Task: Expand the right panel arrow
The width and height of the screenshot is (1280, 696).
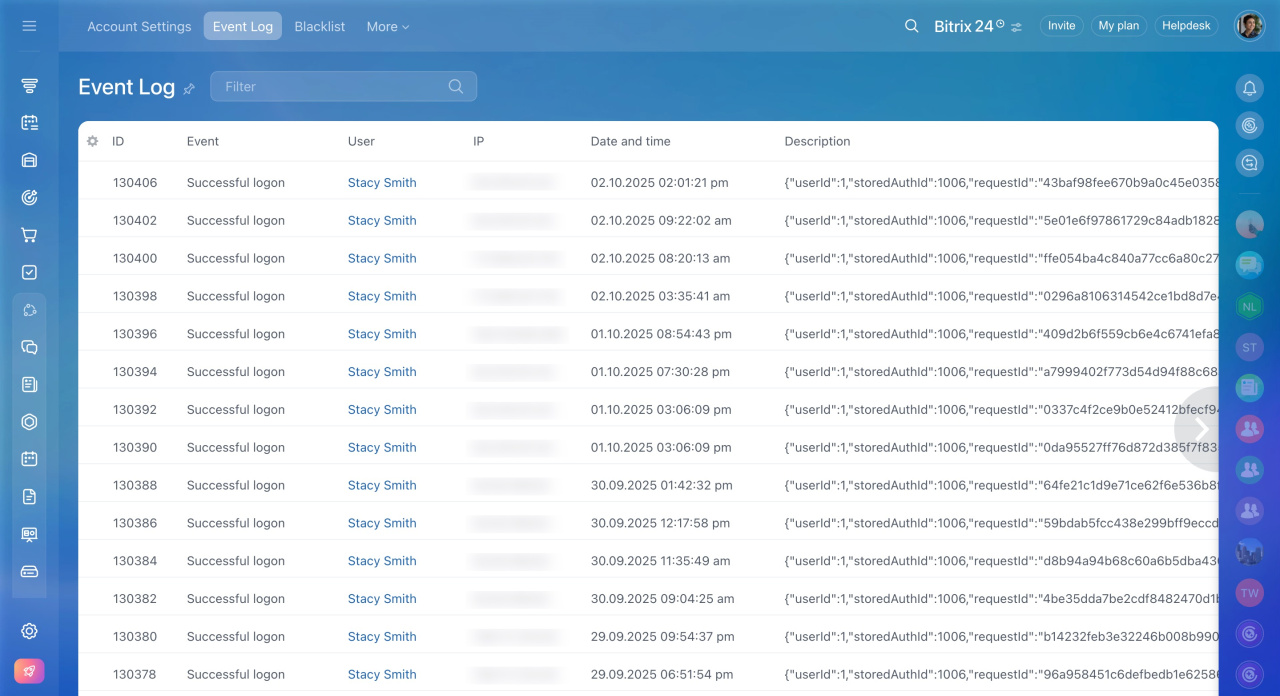Action: pyautogui.click(x=1201, y=429)
